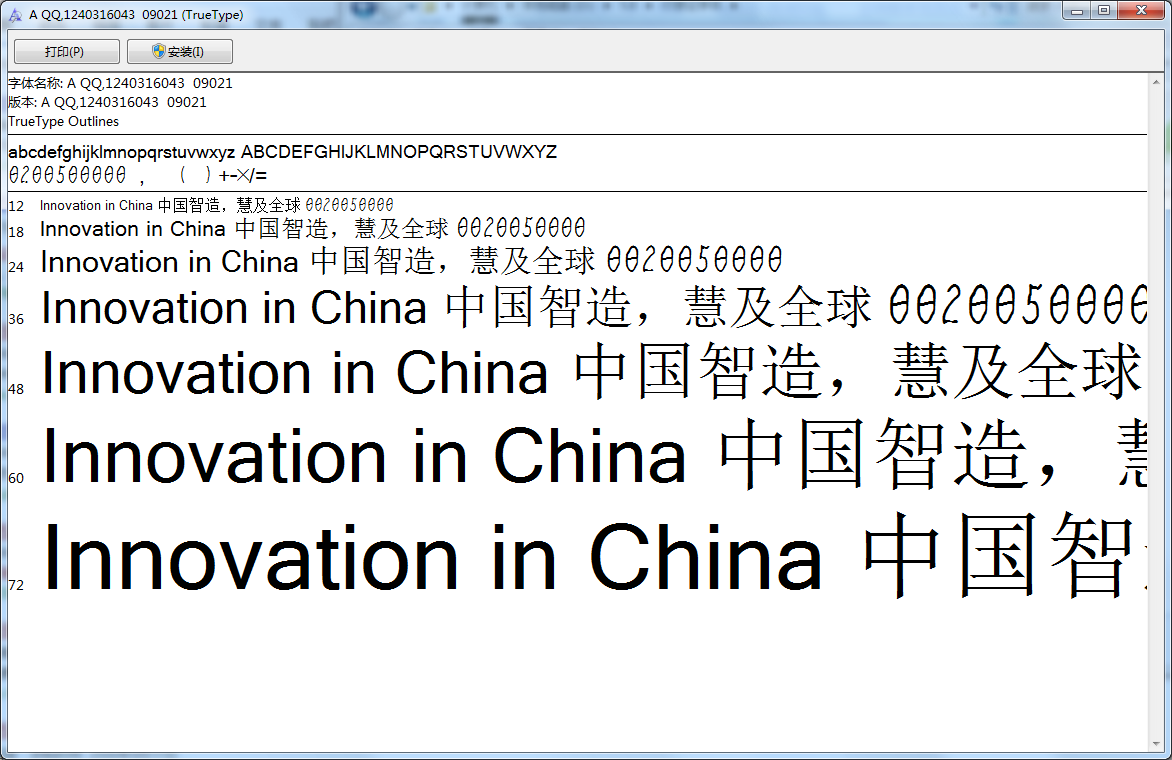The width and height of the screenshot is (1172, 760).
Task: Click the TrueType Outlines text
Action: click(64, 121)
